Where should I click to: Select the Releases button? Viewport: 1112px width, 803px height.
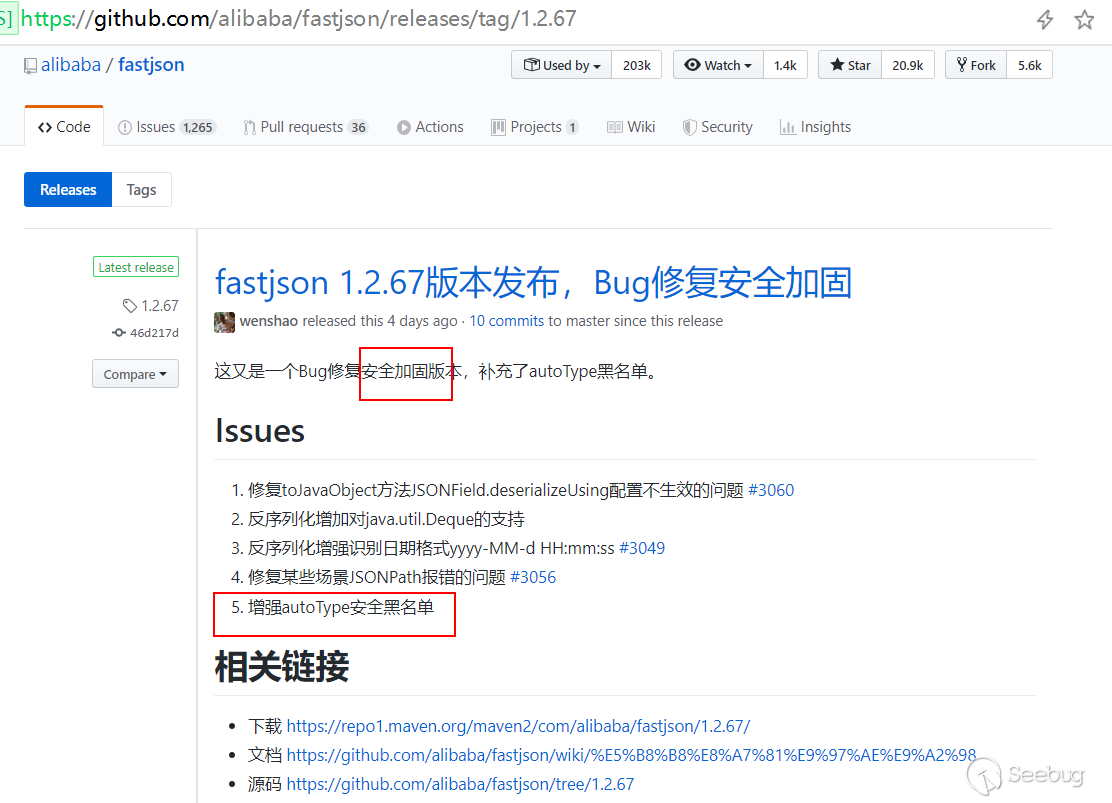click(68, 189)
